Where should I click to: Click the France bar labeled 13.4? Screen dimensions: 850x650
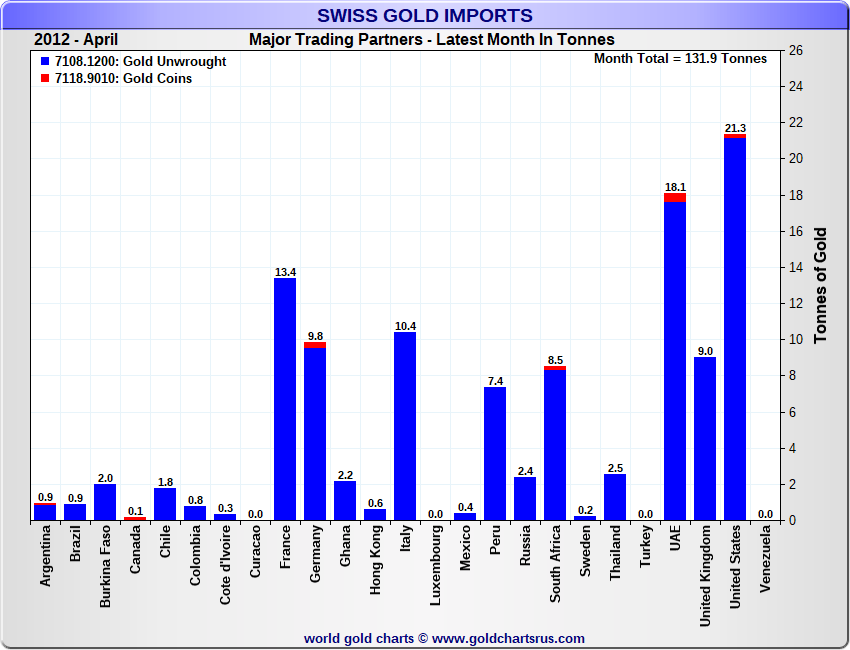pos(285,400)
